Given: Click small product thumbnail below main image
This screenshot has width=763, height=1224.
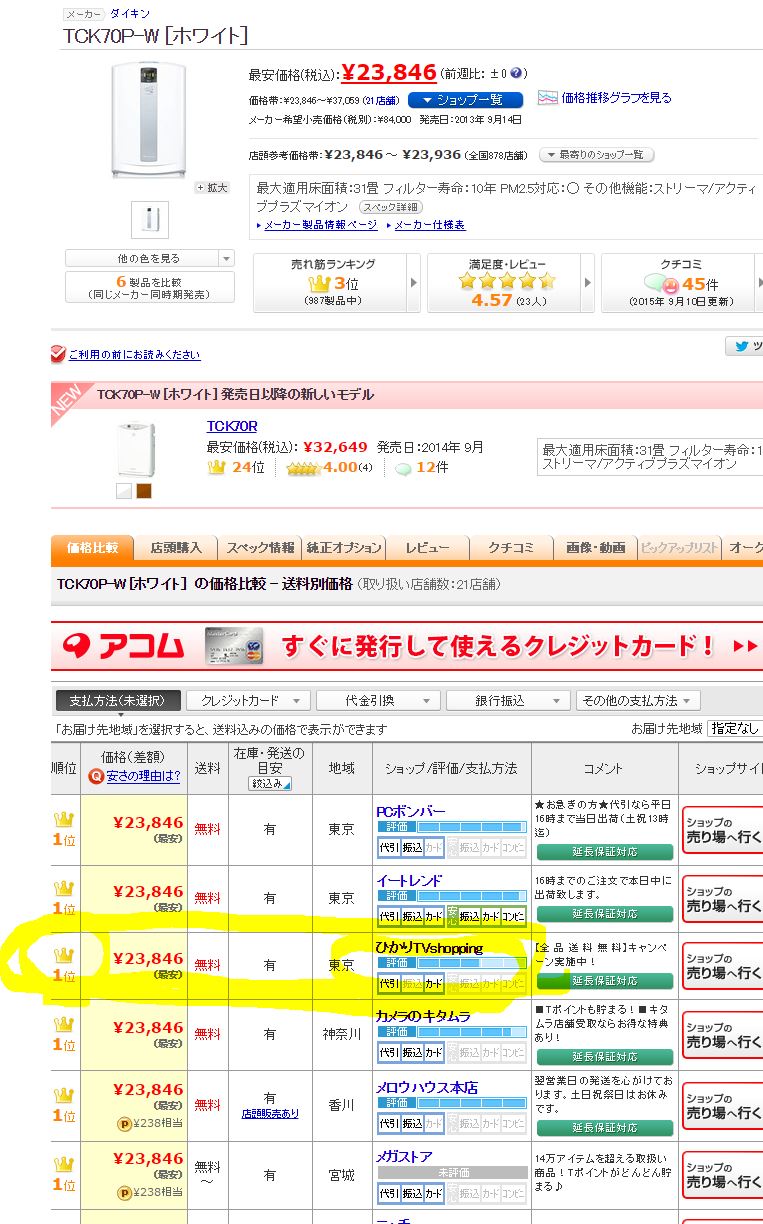Looking at the screenshot, I should [x=150, y=219].
